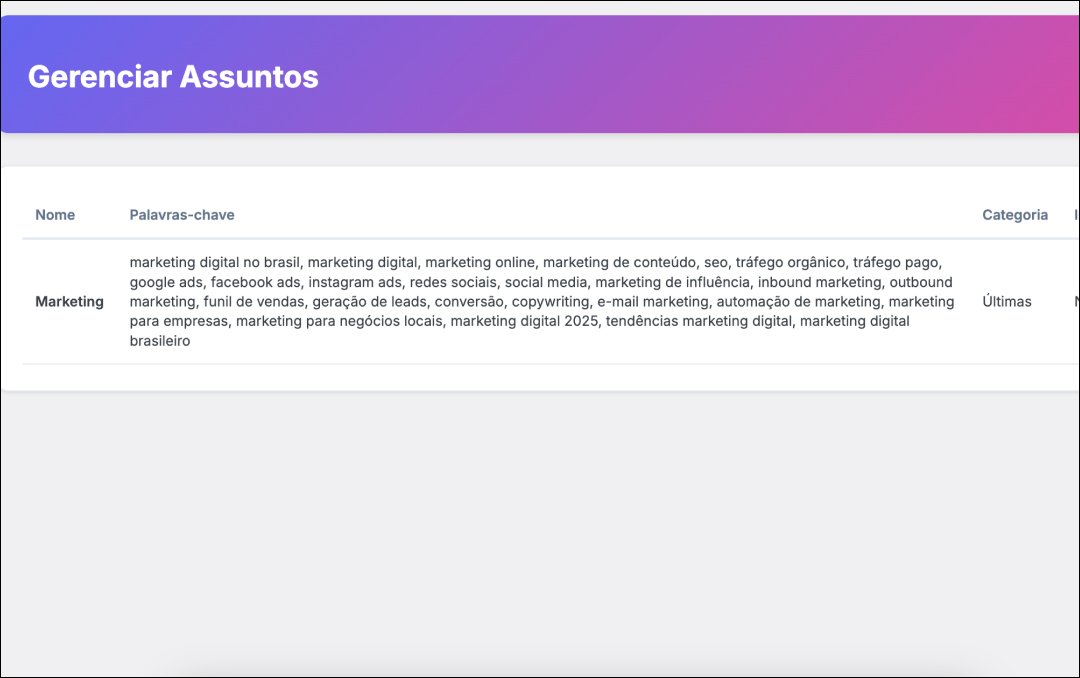Click the Gerenciar Assuntos page heading
Viewport: 1080px width, 678px height.
[173, 77]
